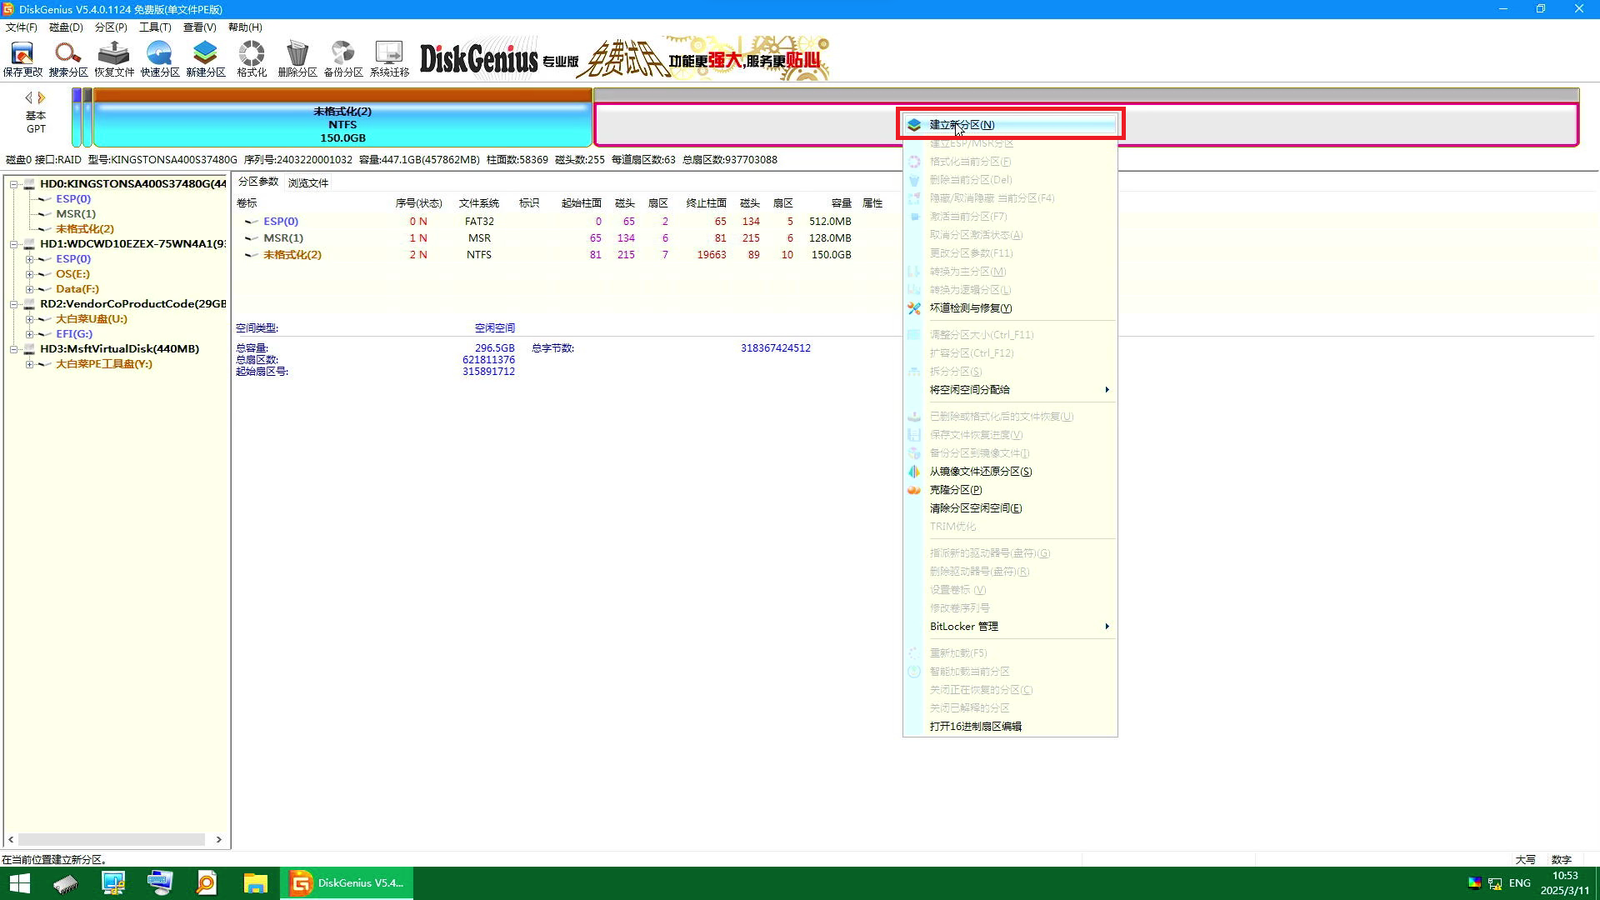
Task: Expand the 将空闲空间分配给 submenu
Action: [1010, 390]
